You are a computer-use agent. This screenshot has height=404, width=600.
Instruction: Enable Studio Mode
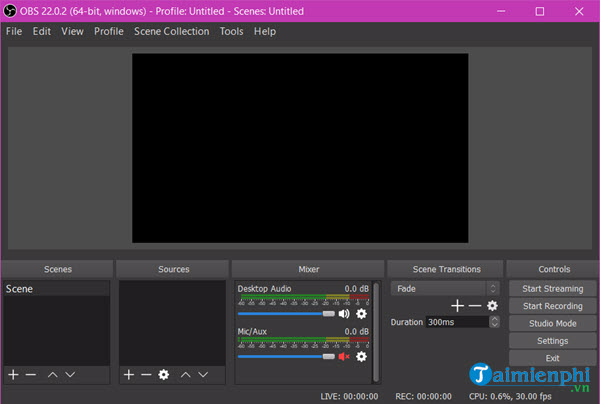(553, 323)
